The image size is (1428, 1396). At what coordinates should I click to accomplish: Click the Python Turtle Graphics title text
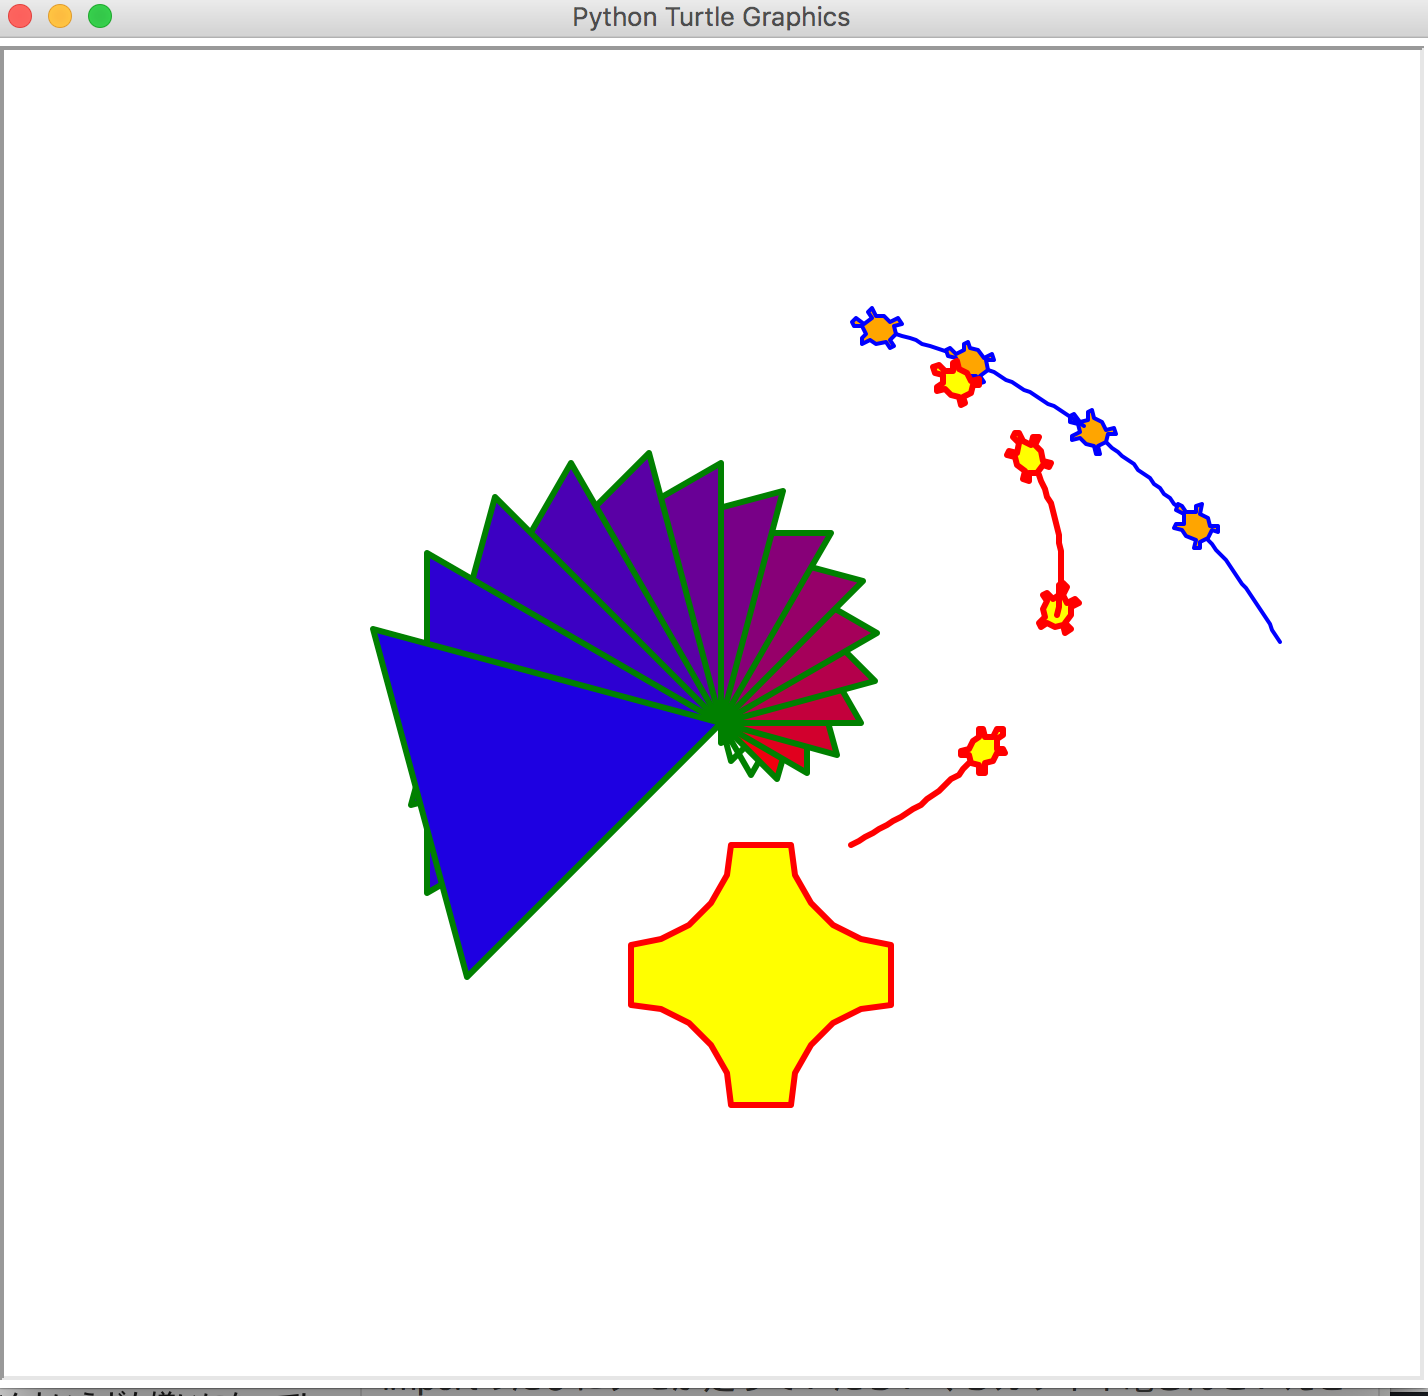710,16
